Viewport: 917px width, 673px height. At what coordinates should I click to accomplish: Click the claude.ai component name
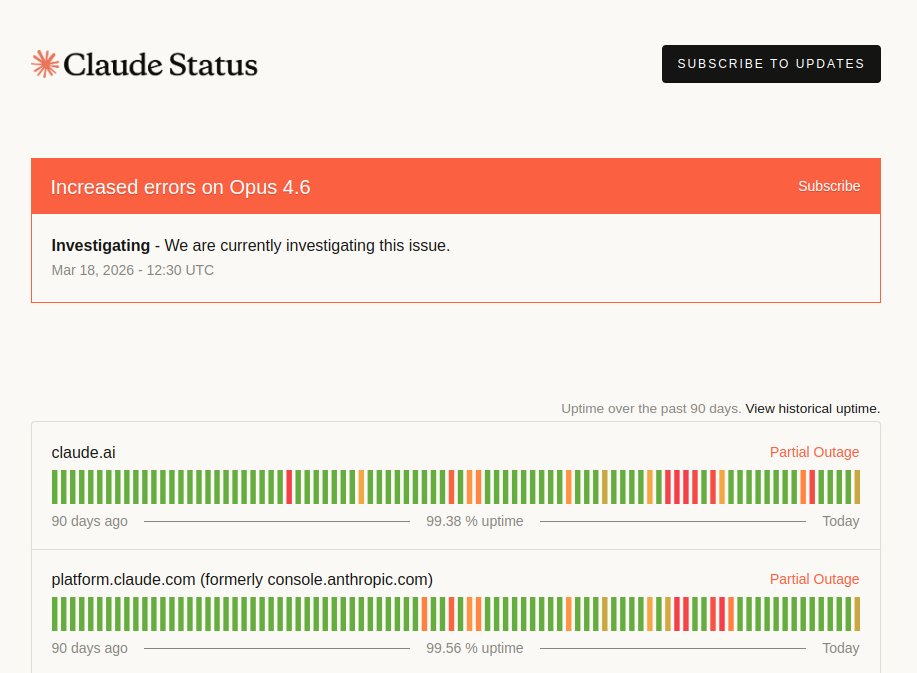84,452
